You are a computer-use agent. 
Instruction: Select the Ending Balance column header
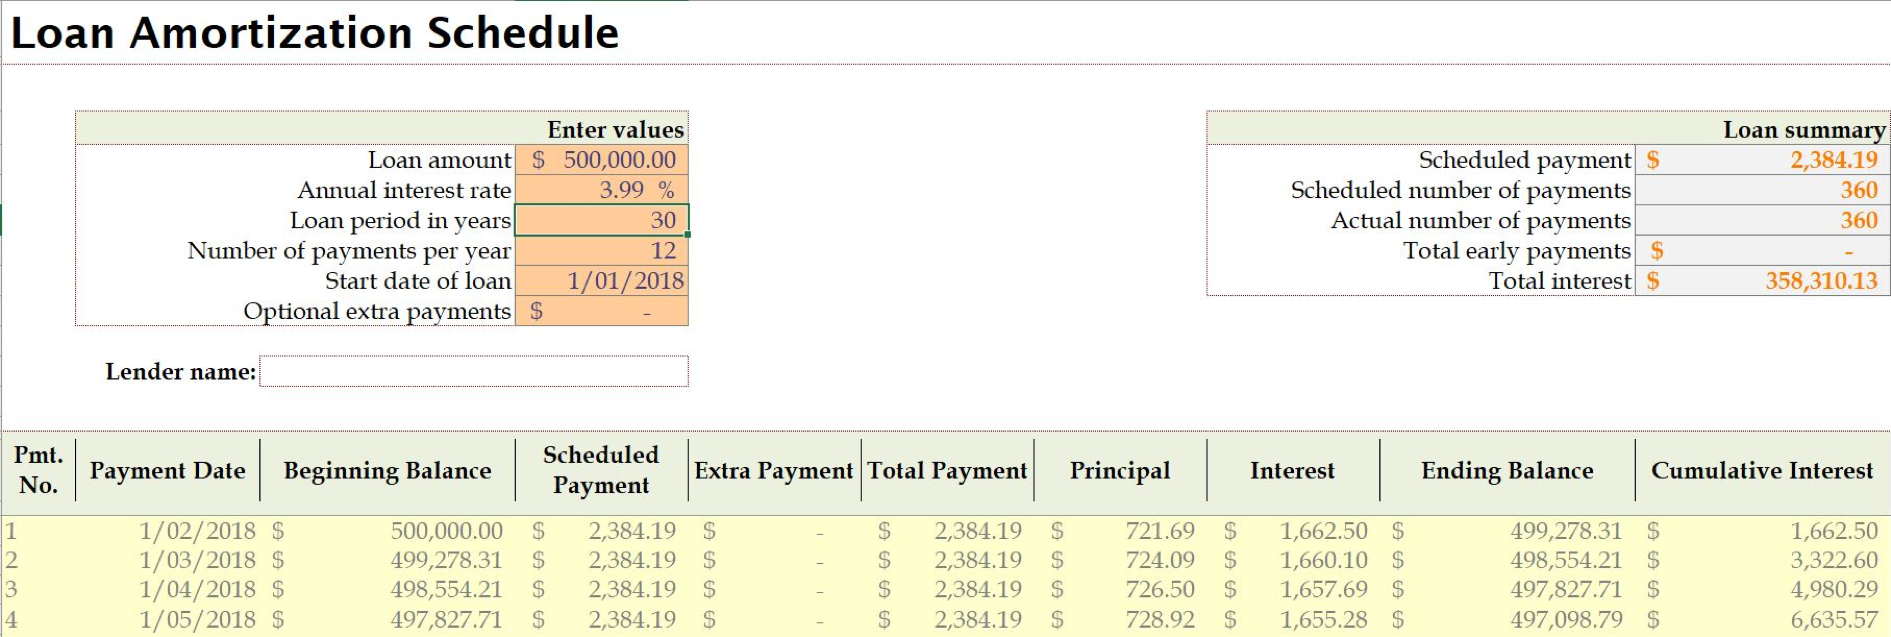click(x=1506, y=470)
